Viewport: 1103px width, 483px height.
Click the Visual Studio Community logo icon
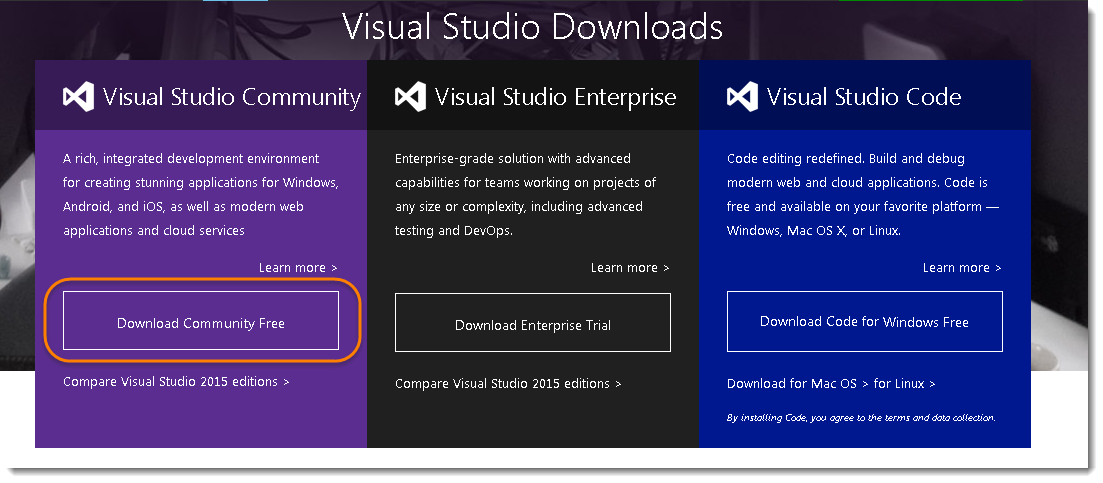78,96
